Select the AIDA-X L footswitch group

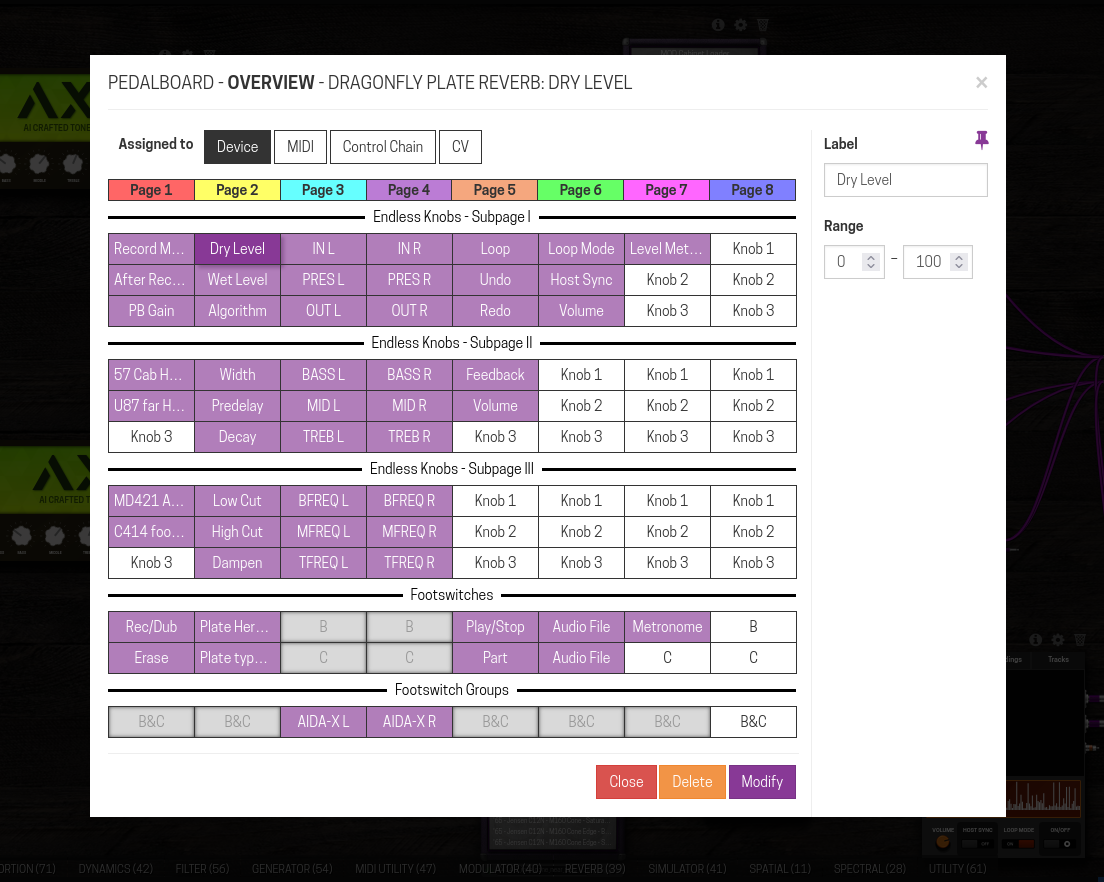coord(323,722)
